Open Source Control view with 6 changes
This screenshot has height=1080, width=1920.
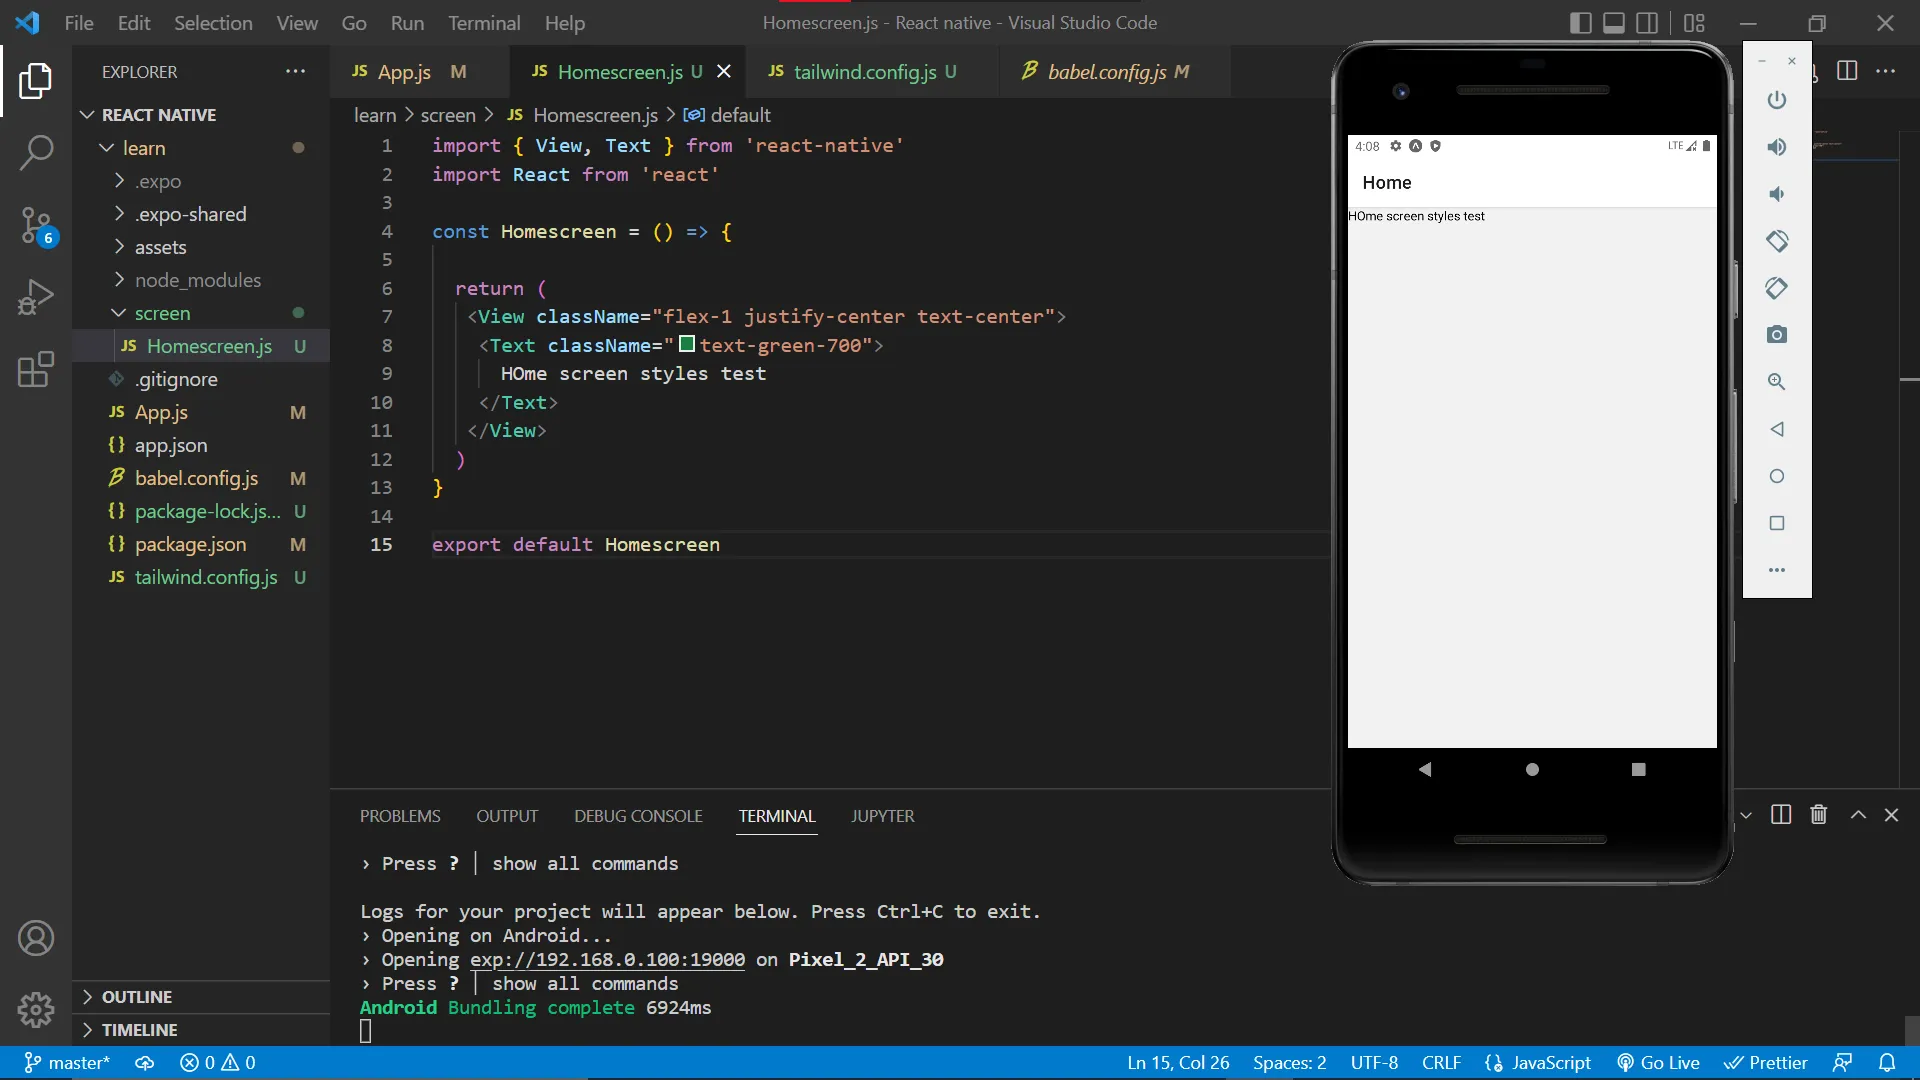click(36, 225)
